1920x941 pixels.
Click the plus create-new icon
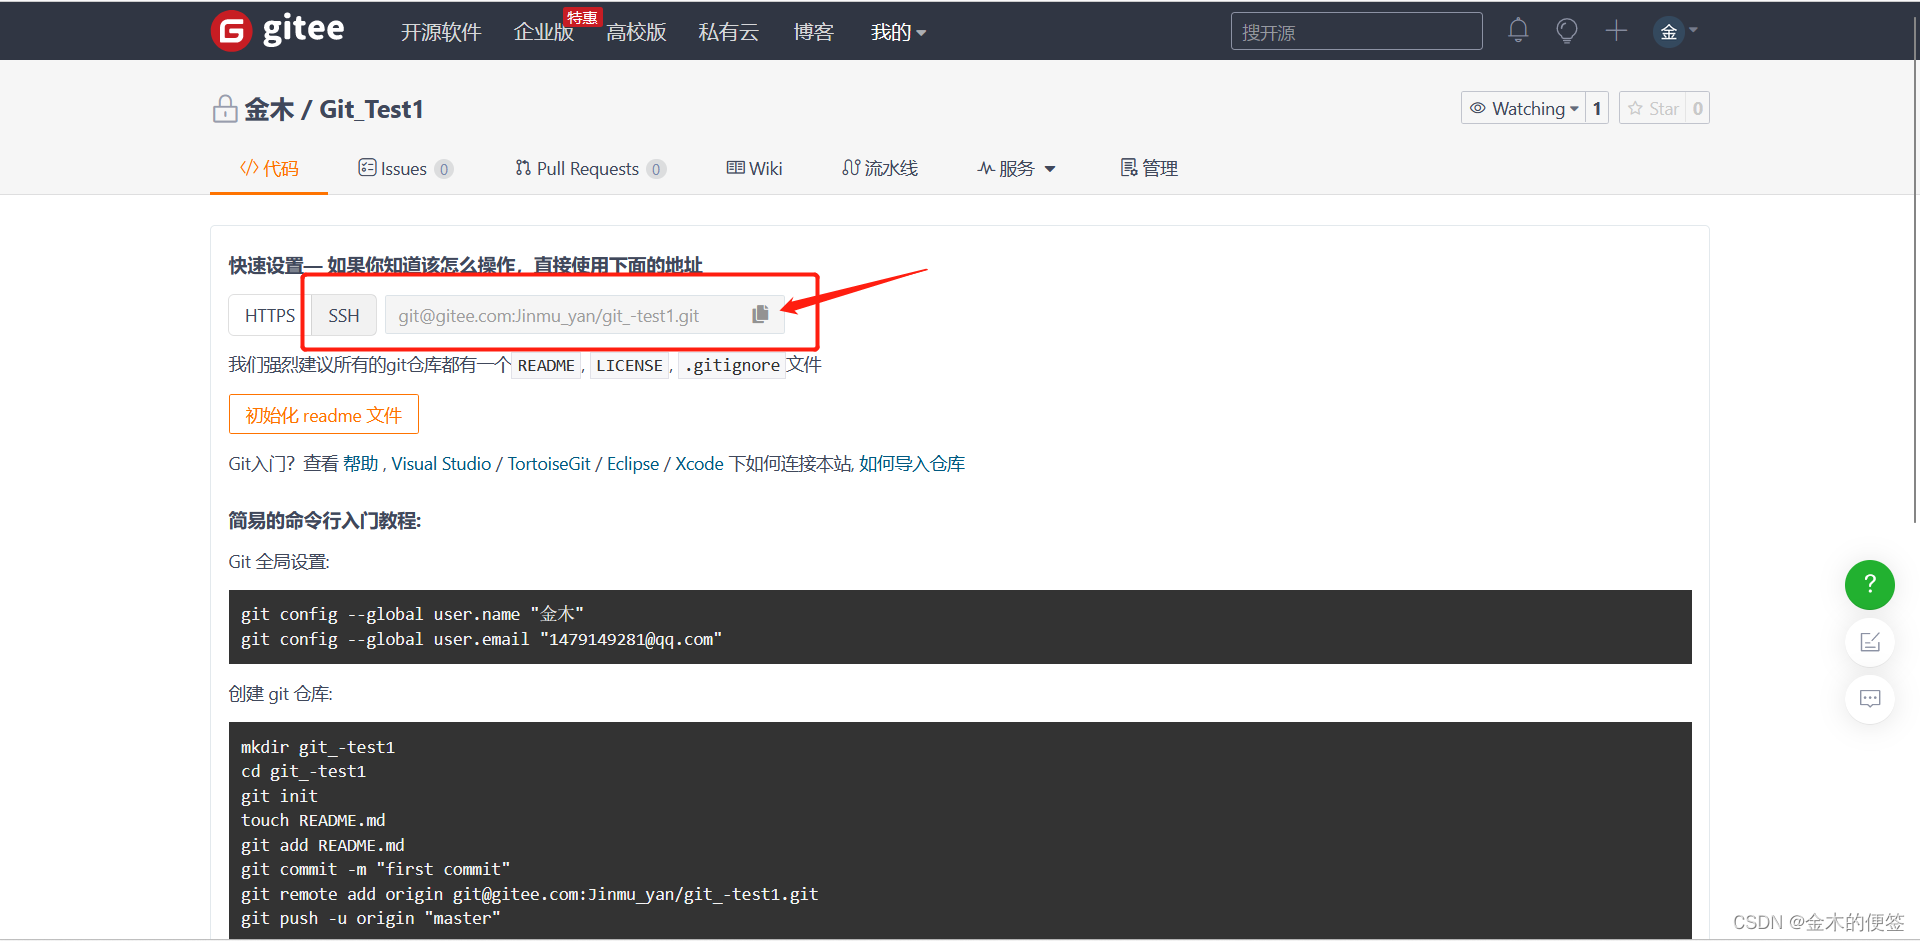coord(1616,31)
